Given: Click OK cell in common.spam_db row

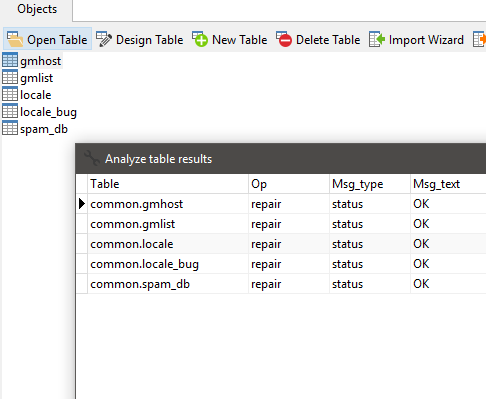Looking at the screenshot, I should point(448,284).
